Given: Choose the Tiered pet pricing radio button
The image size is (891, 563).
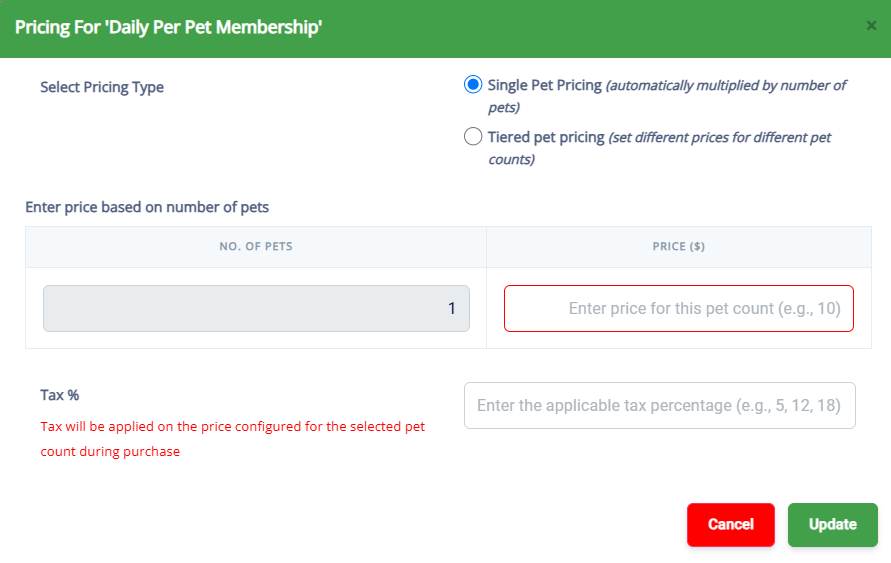Looking at the screenshot, I should coord(473,137).
